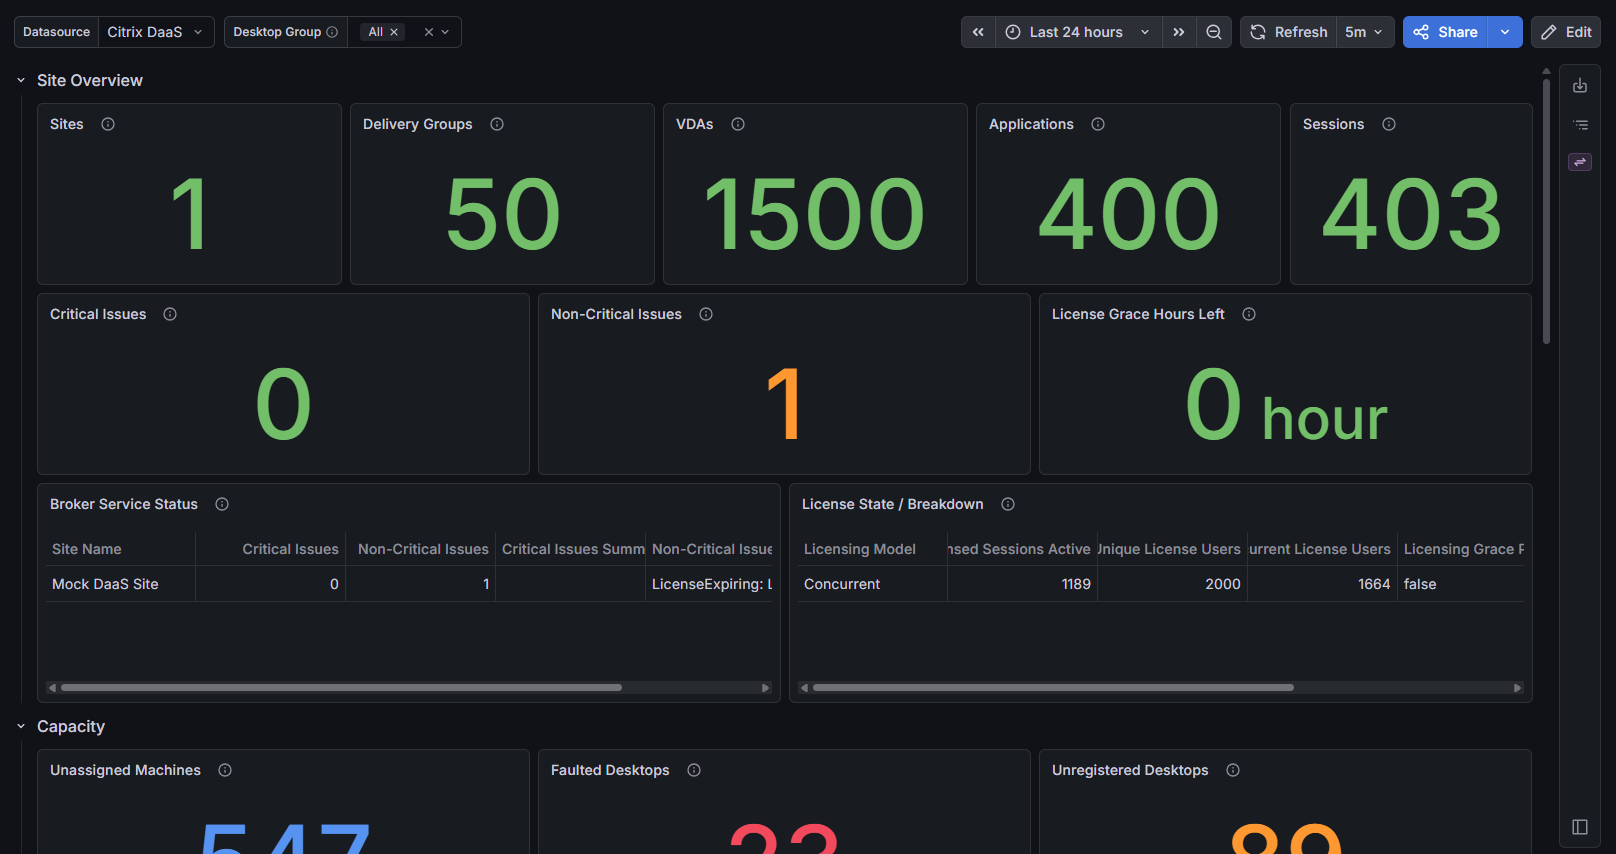Click the export icon in right sidebar
Viewport: 1616px width, 854px height.
[x=1580, y=86]
